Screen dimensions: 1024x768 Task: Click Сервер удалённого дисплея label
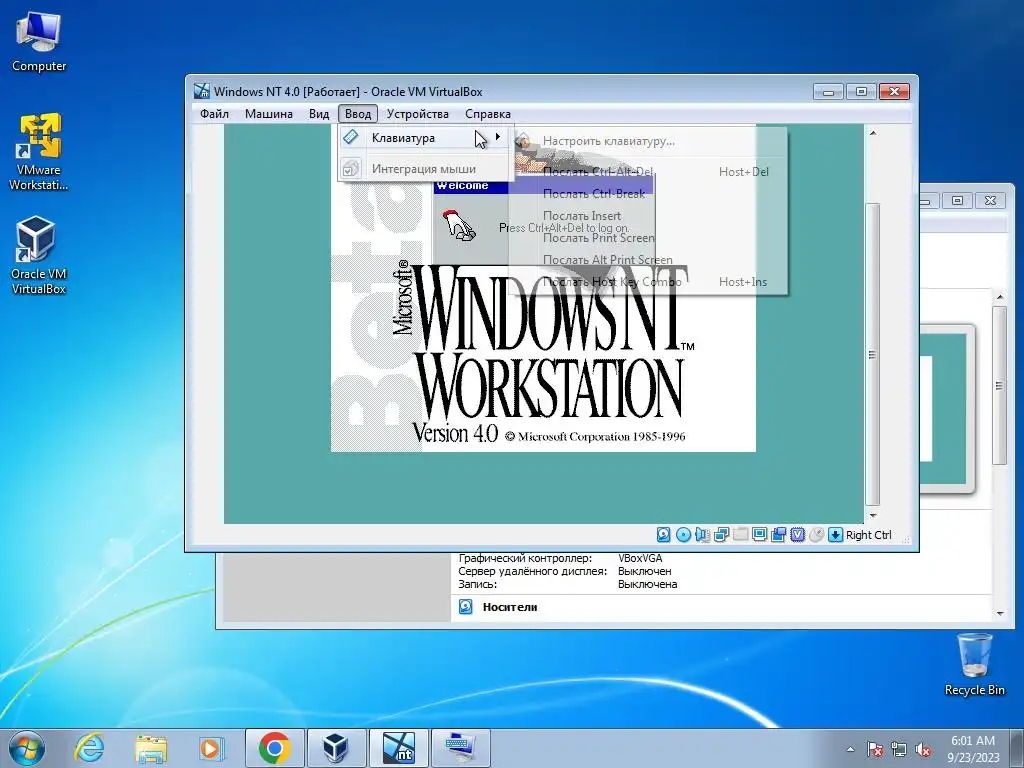click(x=532, y=571)
